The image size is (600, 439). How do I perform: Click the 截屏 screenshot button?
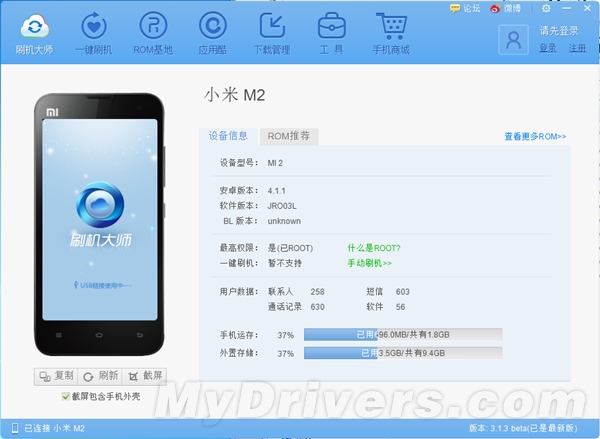tap(145, 376)
